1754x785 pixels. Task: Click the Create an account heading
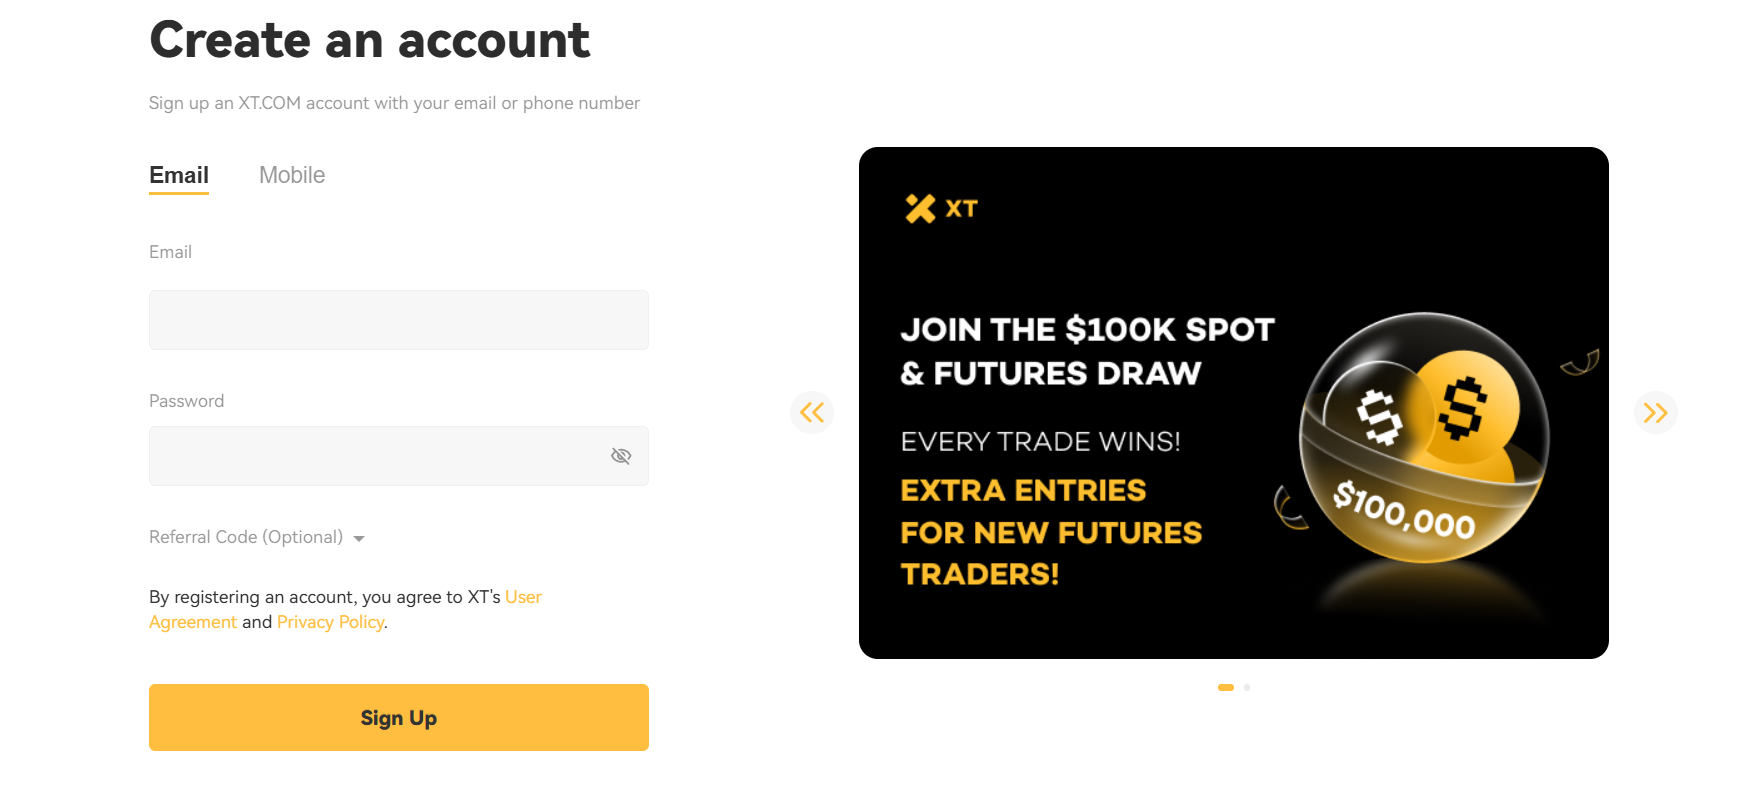click(x=370, y=41)
